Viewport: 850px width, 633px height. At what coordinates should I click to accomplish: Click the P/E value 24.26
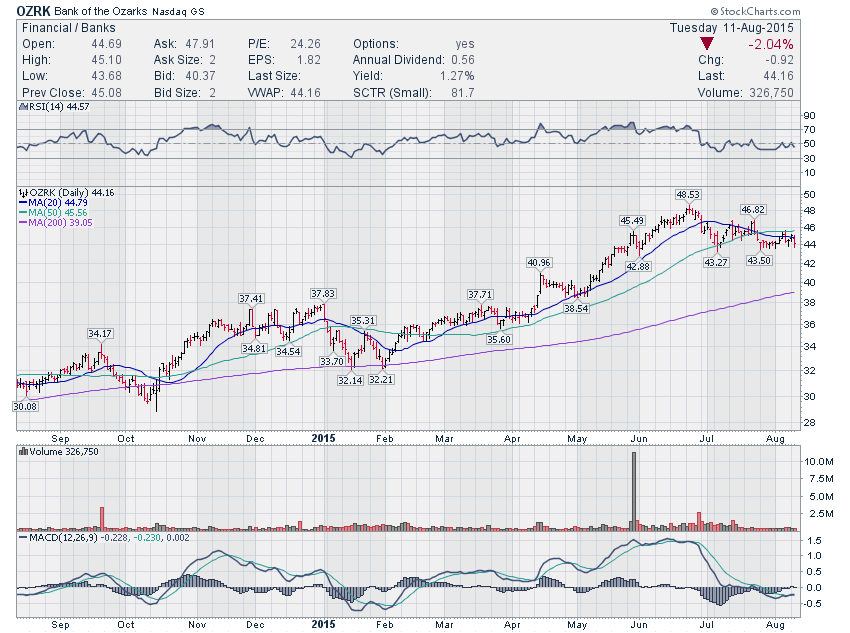pyautogui.click(x=305, y=44)
